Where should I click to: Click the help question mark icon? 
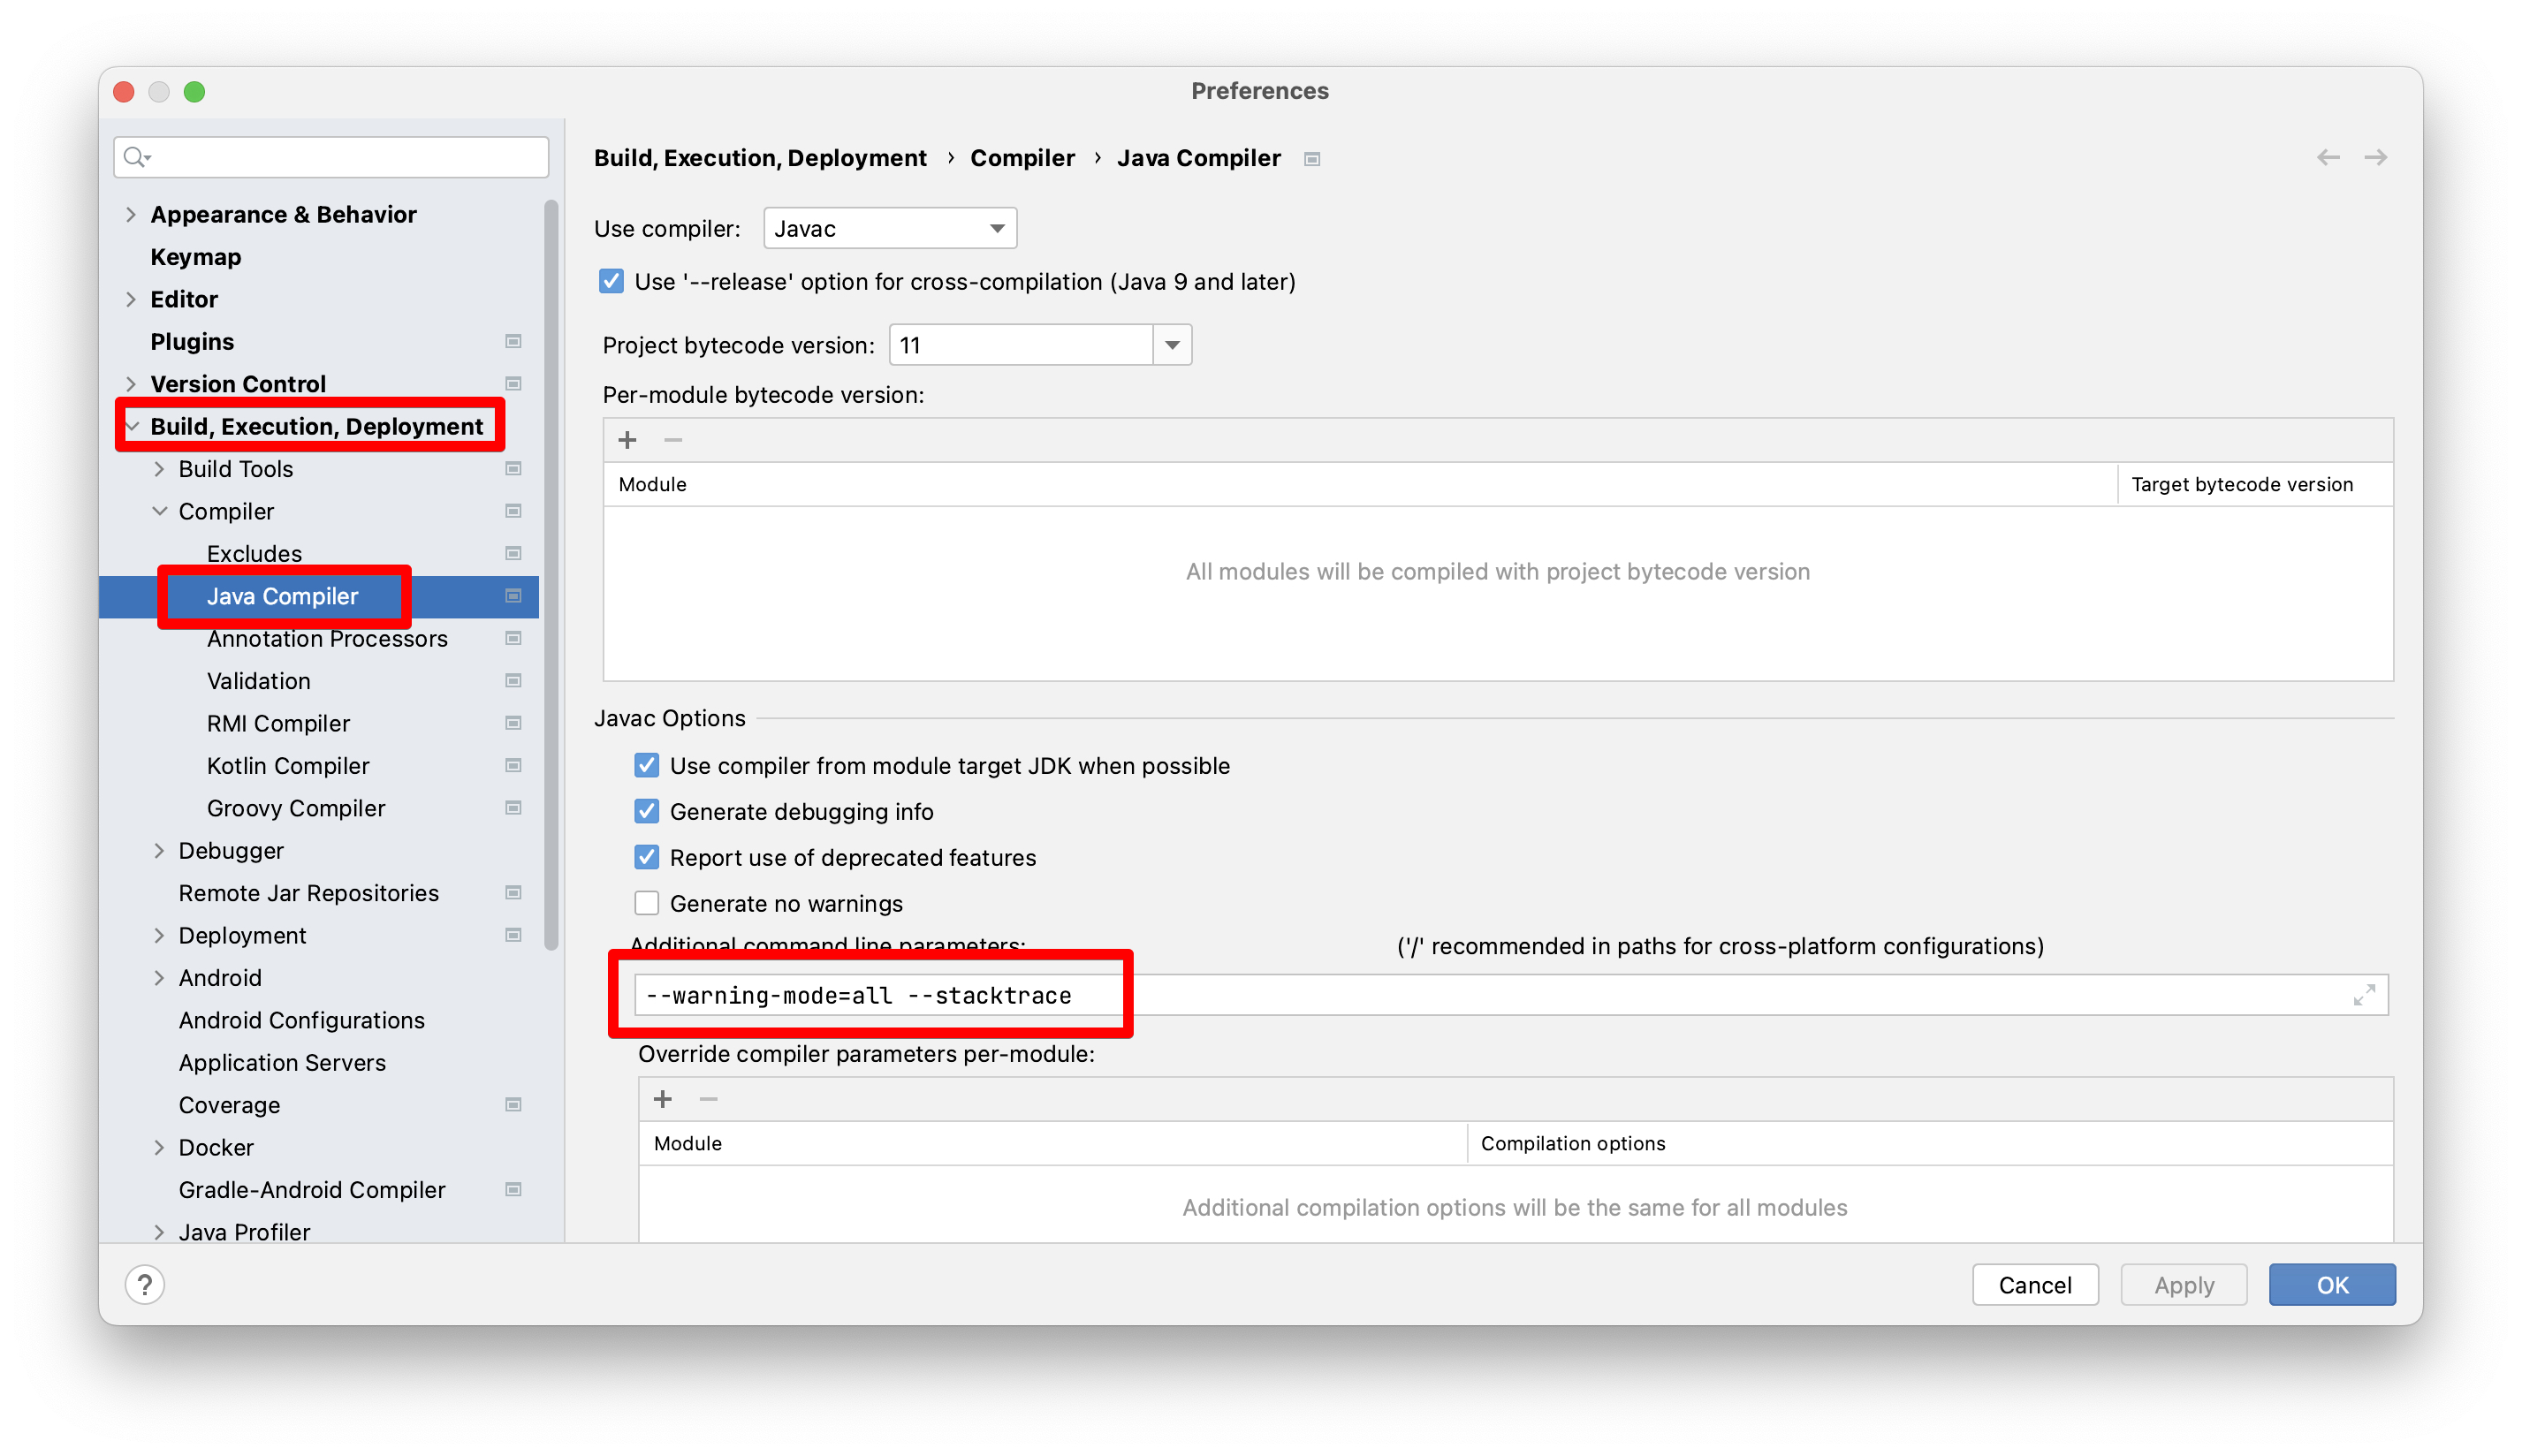pyautogui.click(x=145, y=1285)
